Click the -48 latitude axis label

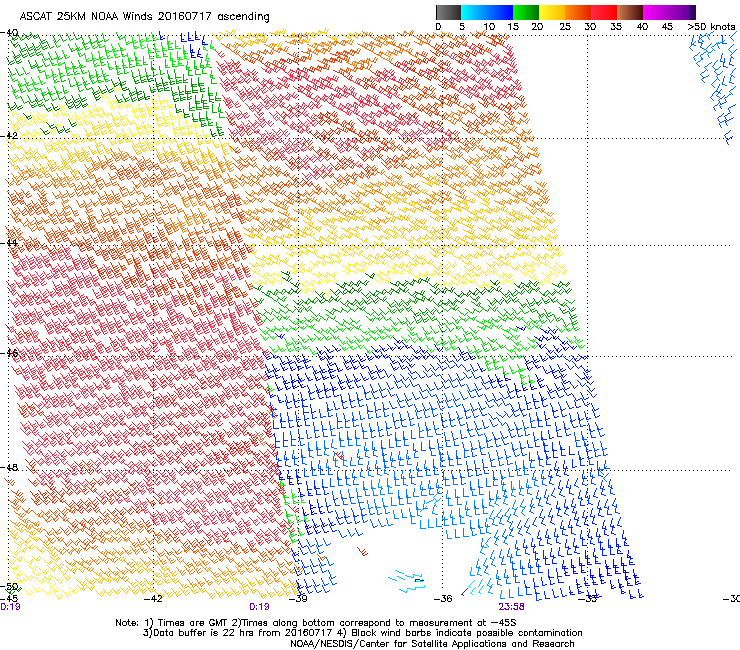(x=9, y=467)
